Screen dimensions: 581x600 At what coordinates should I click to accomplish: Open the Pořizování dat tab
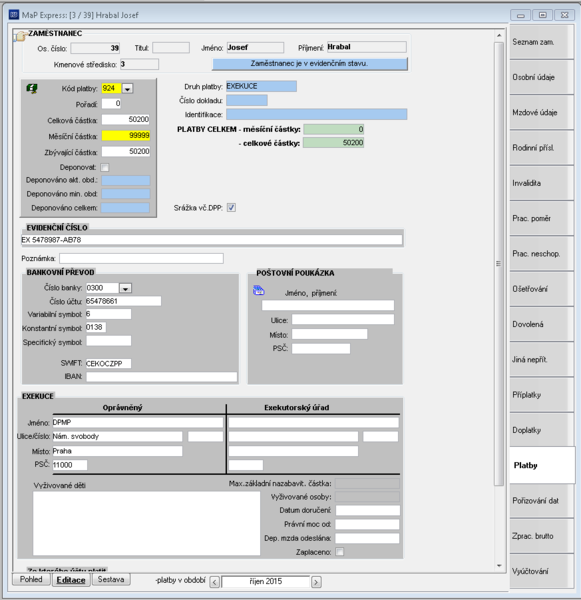[542, 501]
